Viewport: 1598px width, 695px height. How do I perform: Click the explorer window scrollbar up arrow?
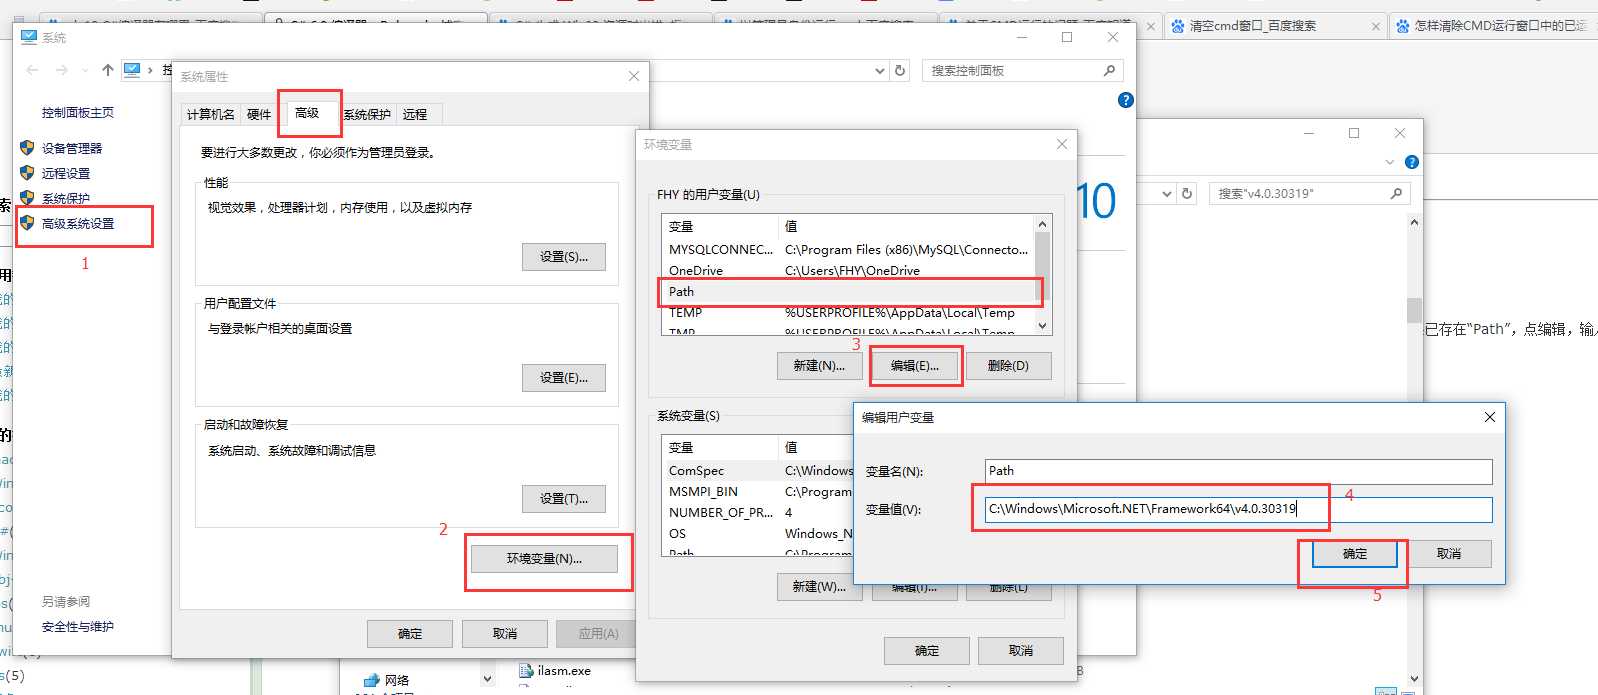point(1414,223)
